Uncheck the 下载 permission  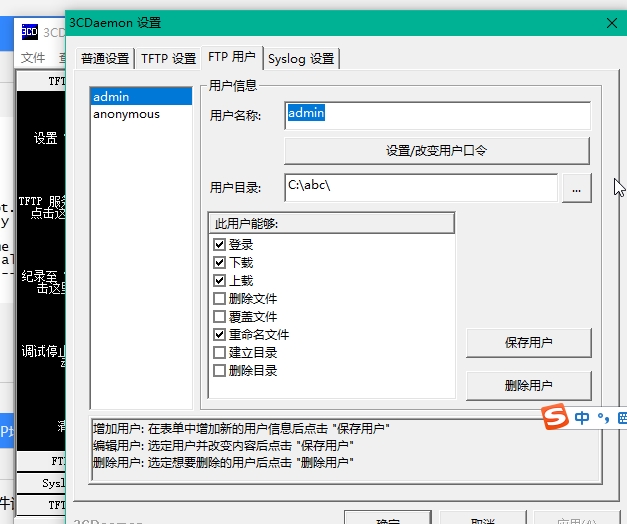(x=219, y=262)
